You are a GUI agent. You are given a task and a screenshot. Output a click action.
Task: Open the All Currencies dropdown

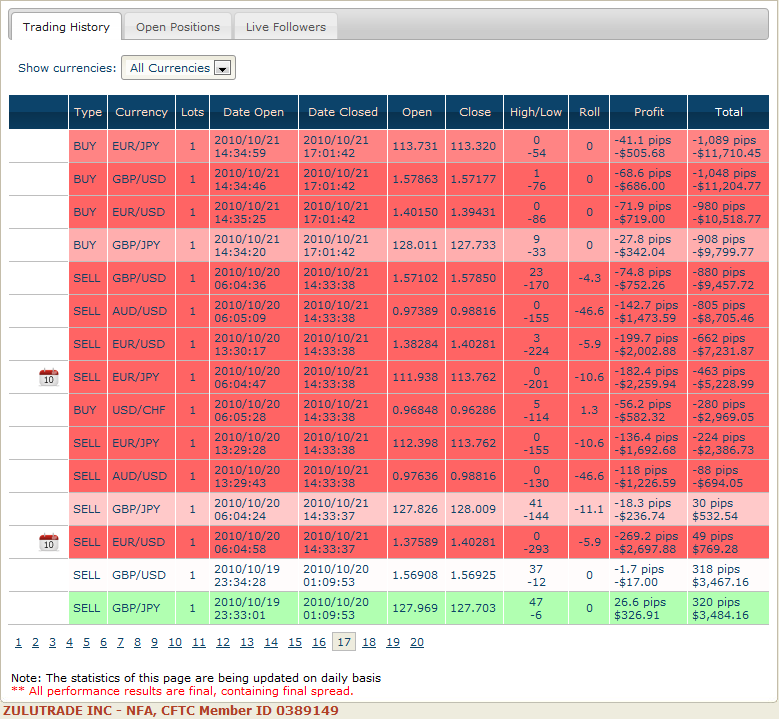[x=178, y=68]
